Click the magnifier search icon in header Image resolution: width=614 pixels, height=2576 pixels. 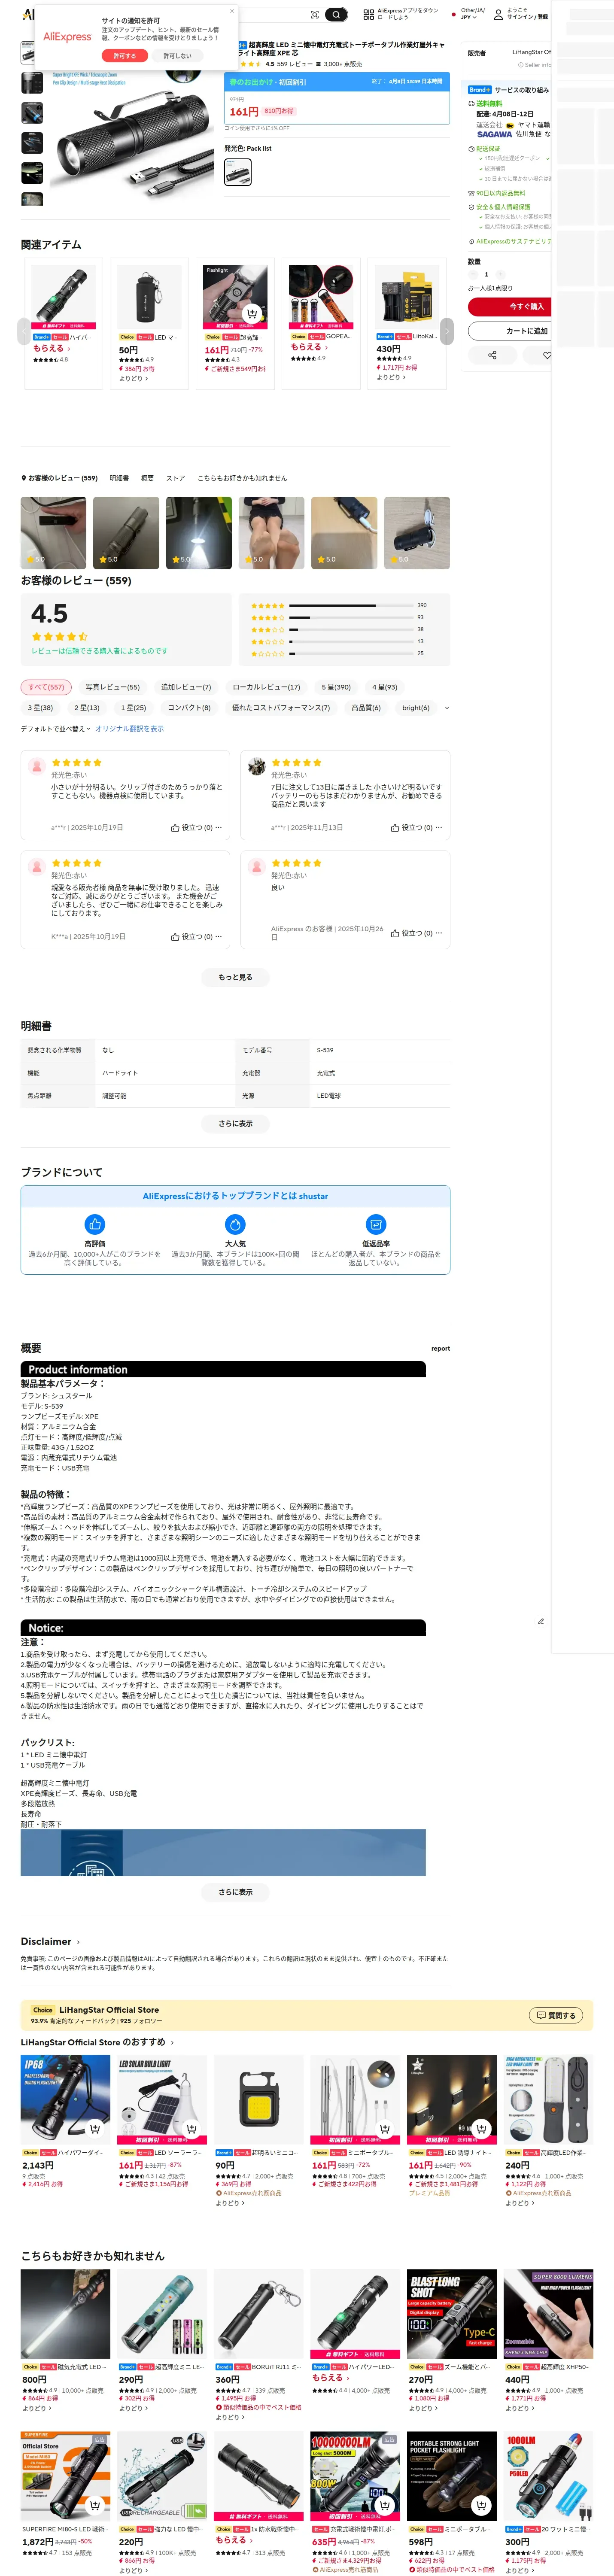pos(337,14)
